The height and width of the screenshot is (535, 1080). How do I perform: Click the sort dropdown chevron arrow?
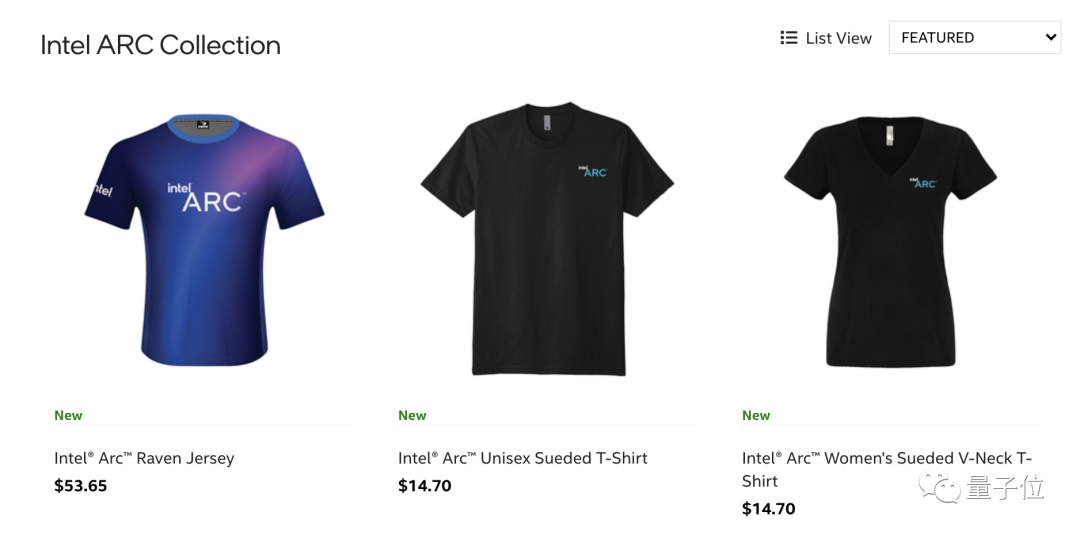pyautogui.click(x=1050, y=38)
